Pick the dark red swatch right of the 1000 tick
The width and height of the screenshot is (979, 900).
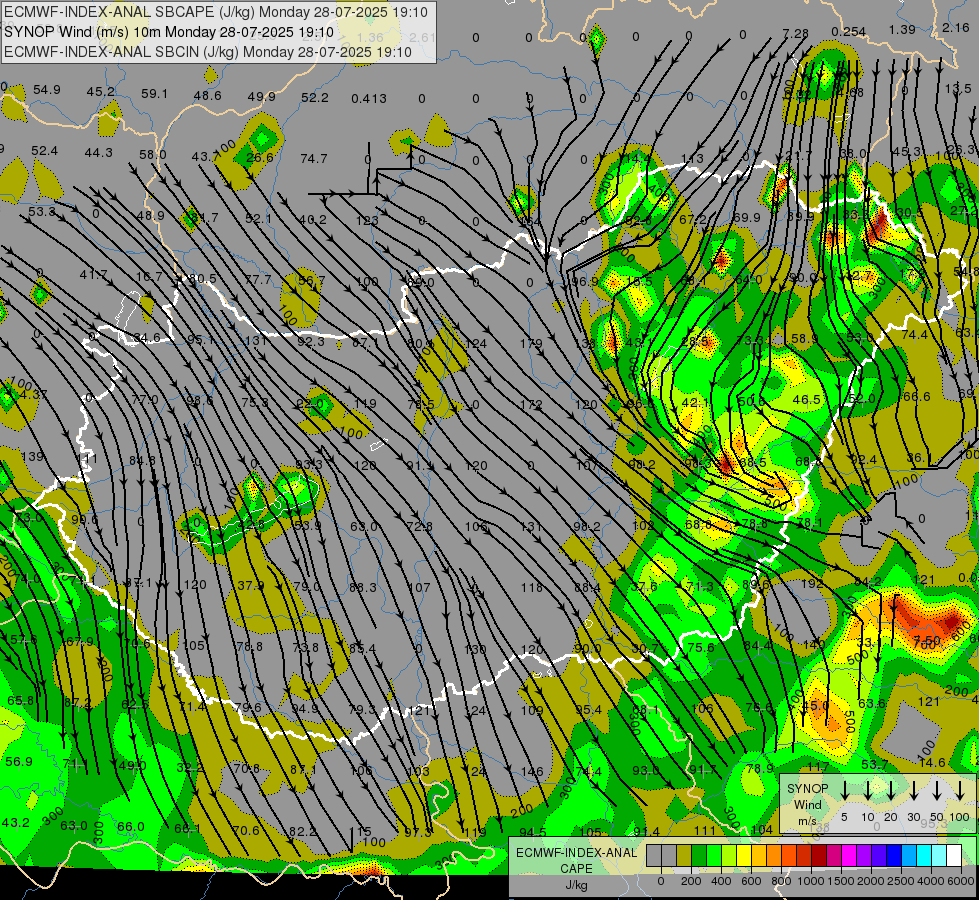(819, 855)
